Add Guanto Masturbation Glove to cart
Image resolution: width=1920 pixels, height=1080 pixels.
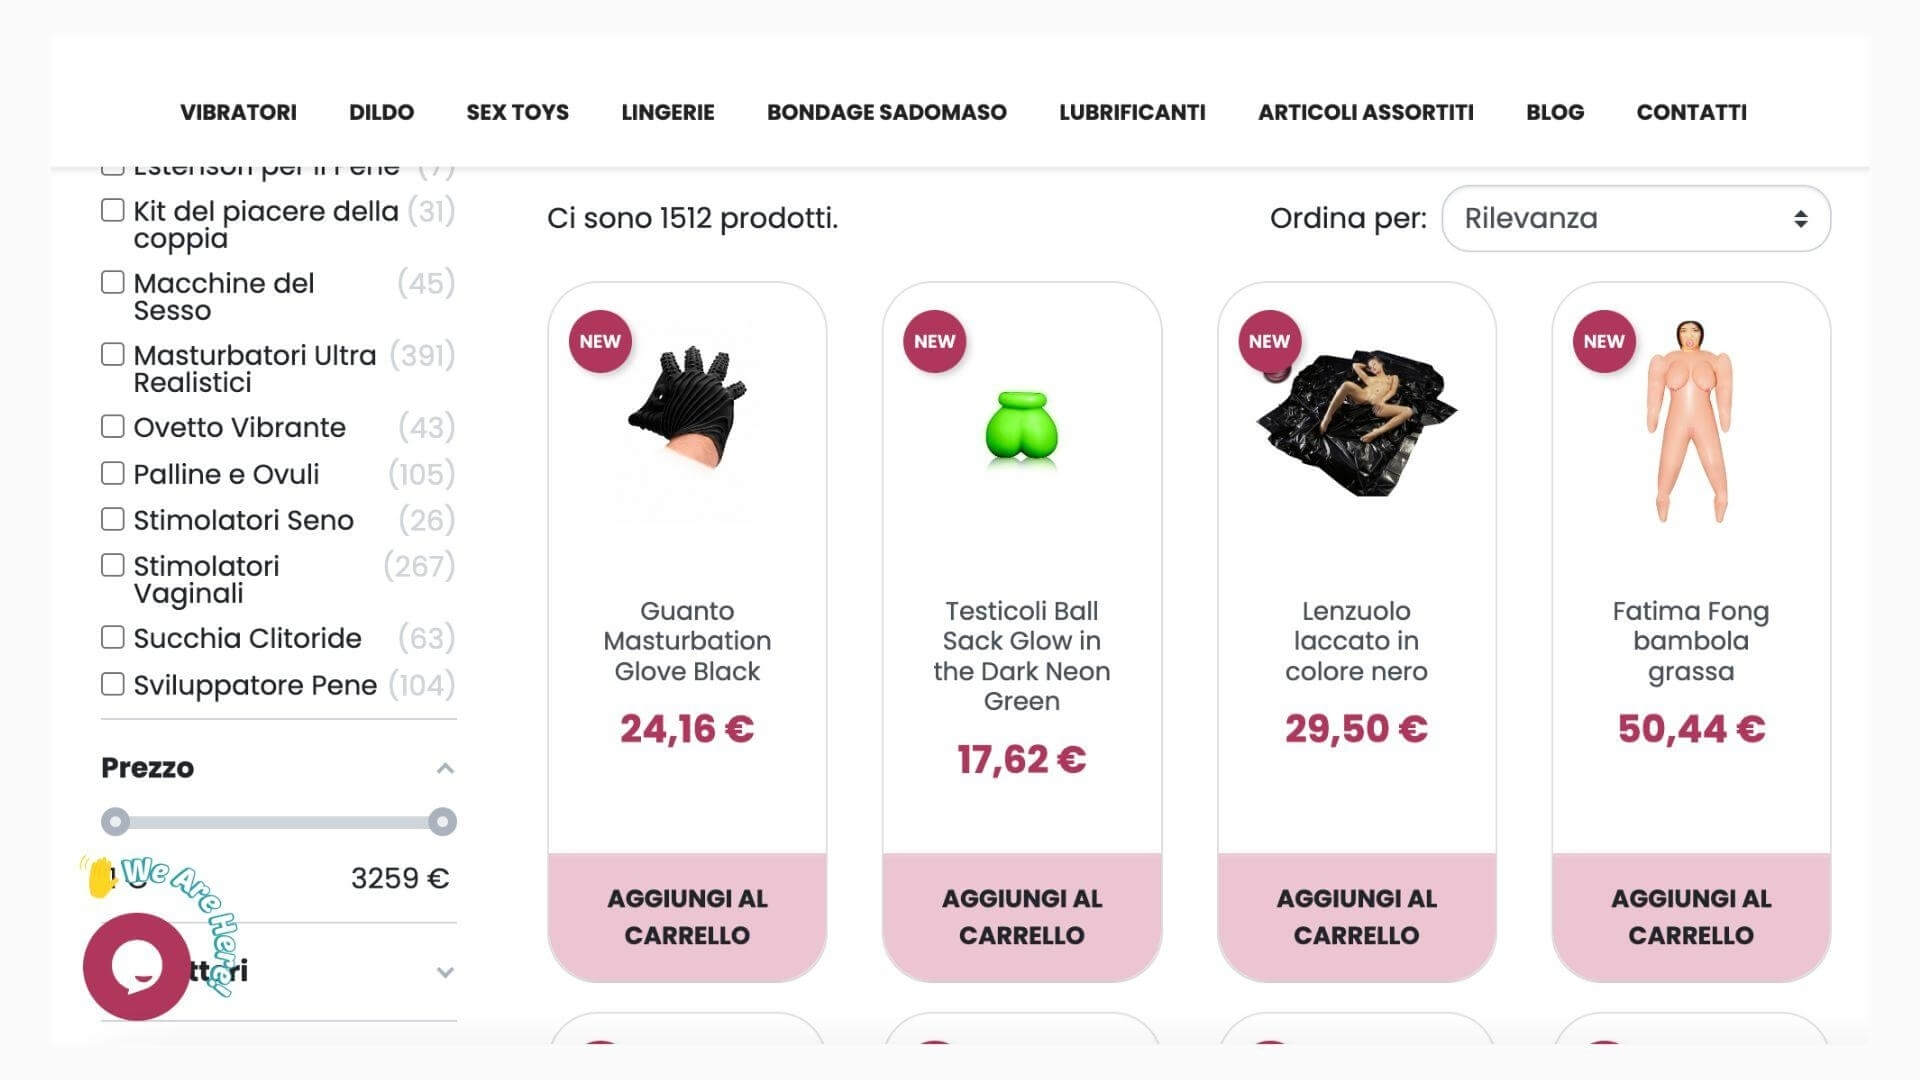point(687,917)
